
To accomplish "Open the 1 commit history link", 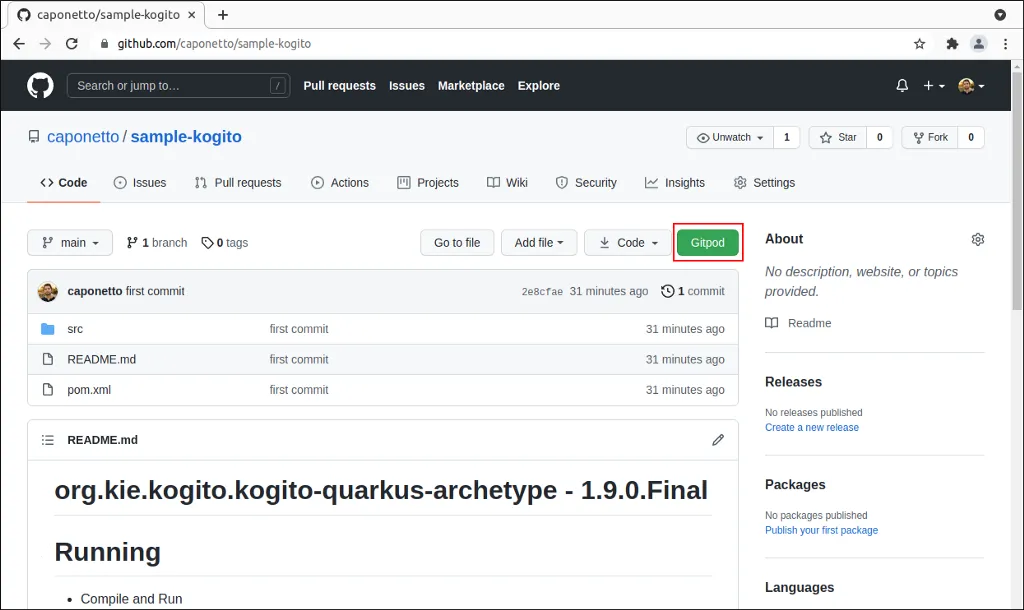I will pos(693,291).
